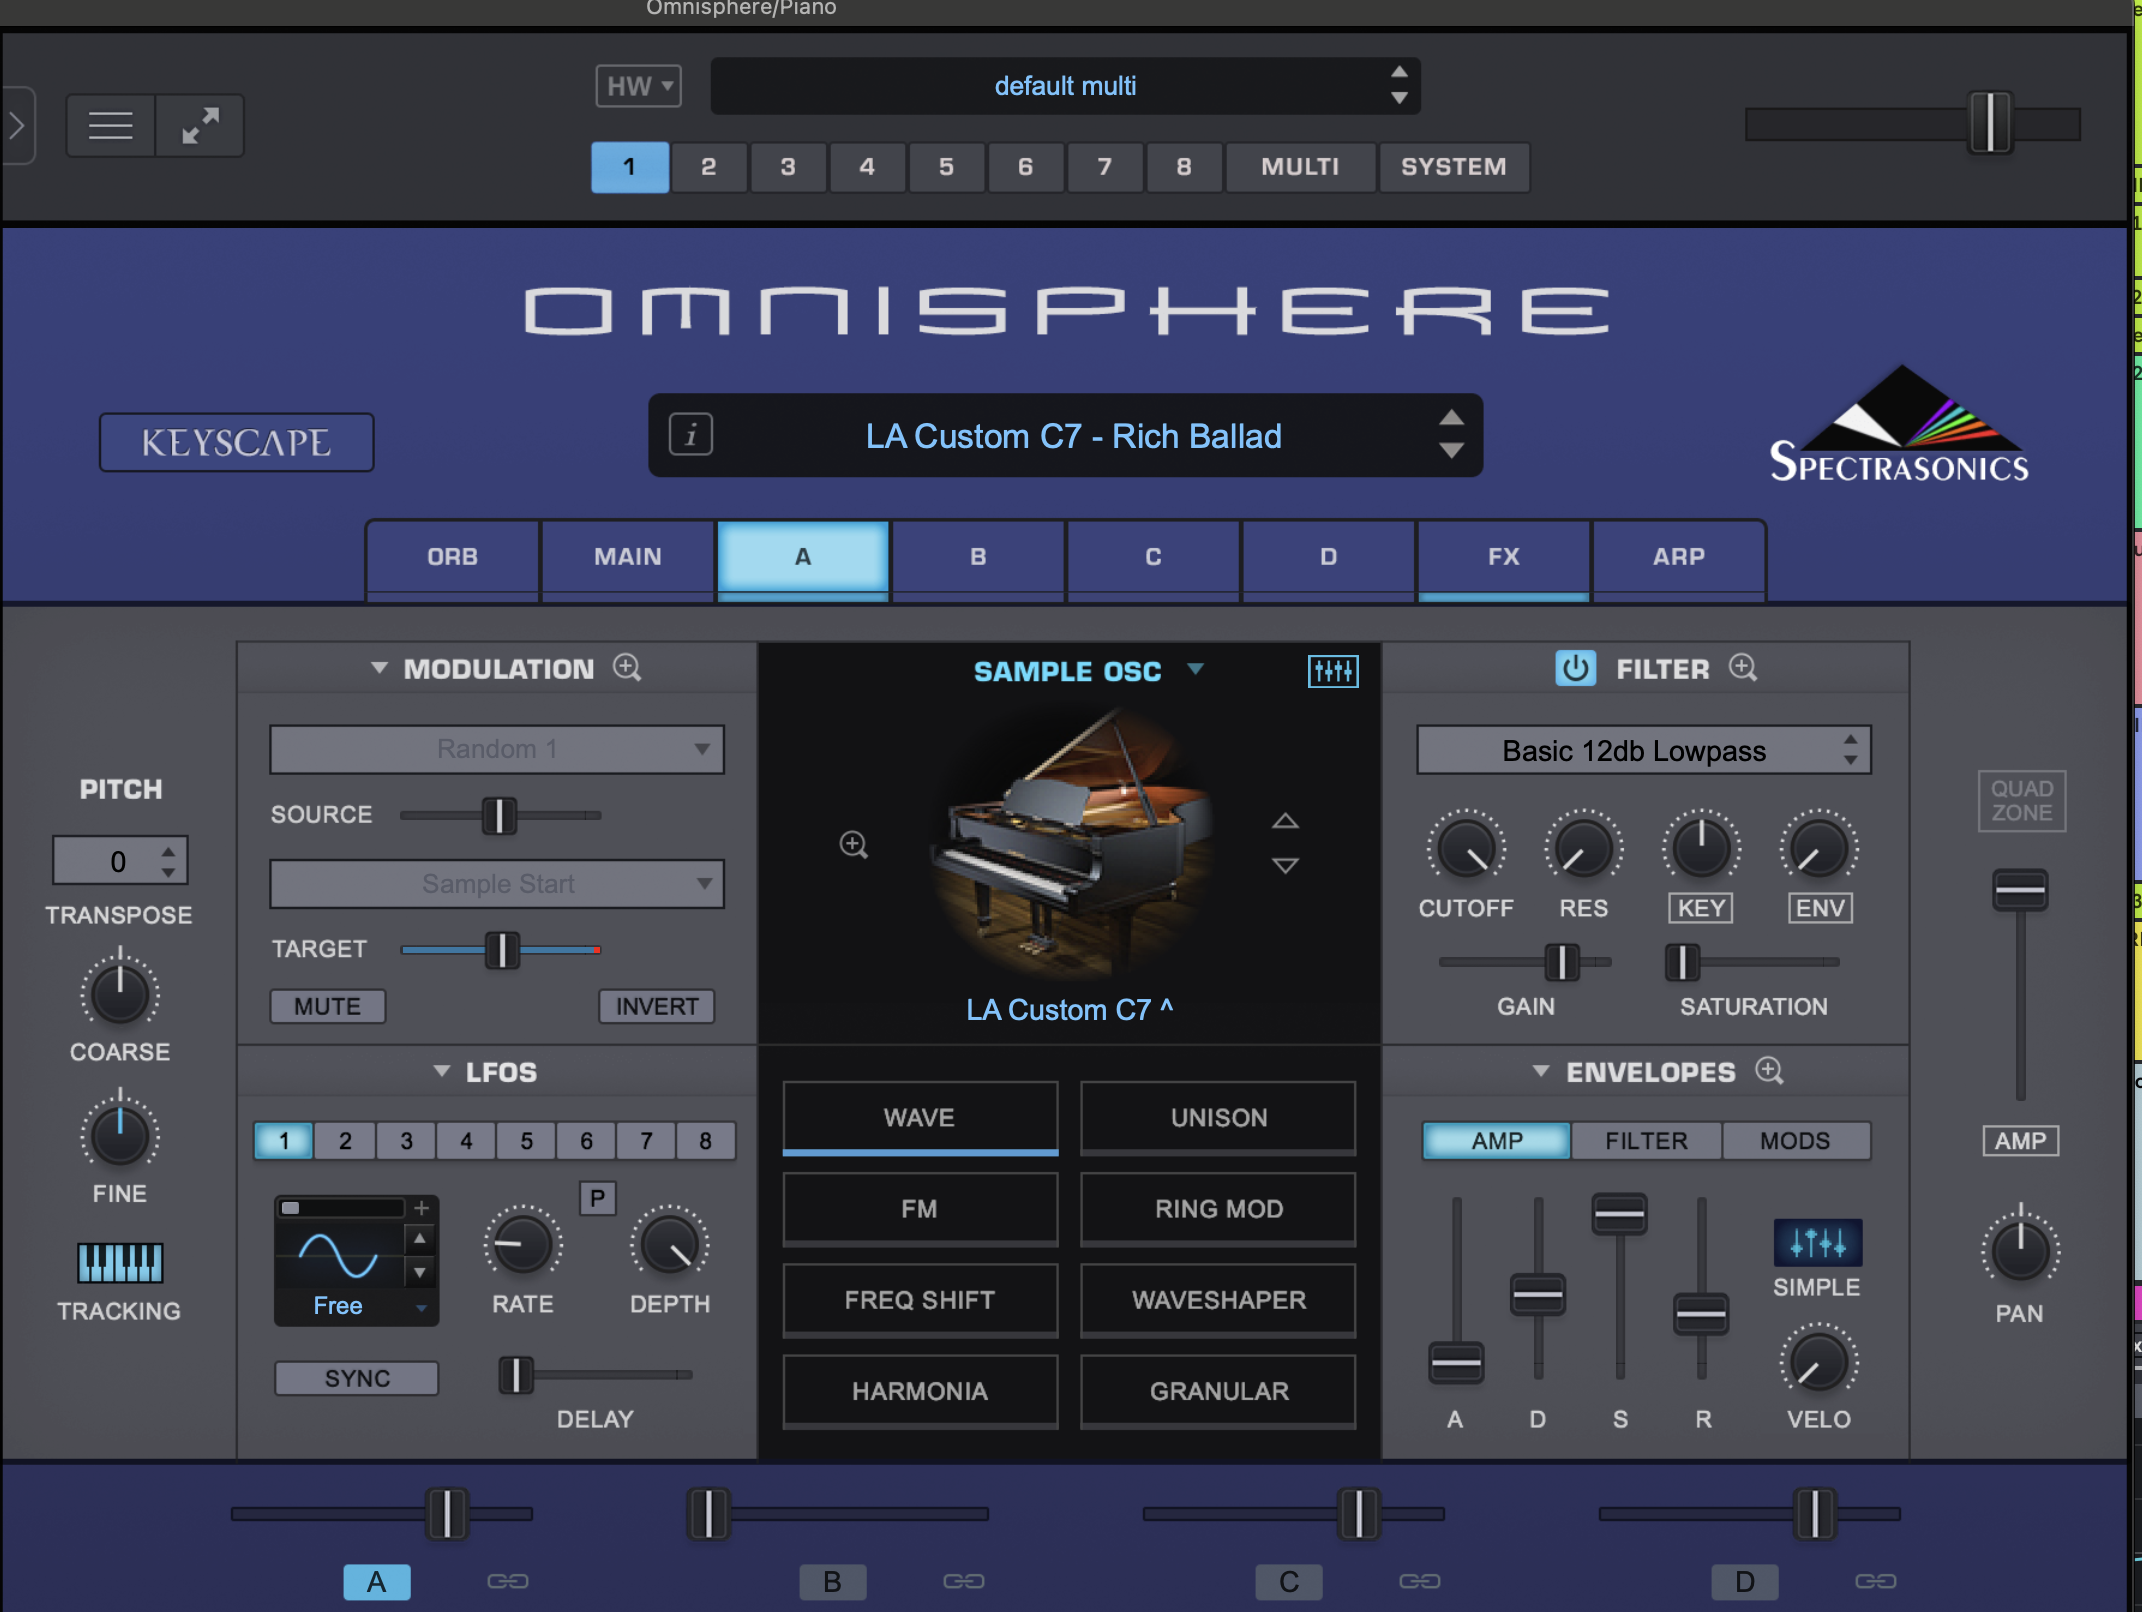The width and height of the screenshot is (2142, 1612).
Task: Zoom into the Envelopes section
Action: tap(1769, 1070)
